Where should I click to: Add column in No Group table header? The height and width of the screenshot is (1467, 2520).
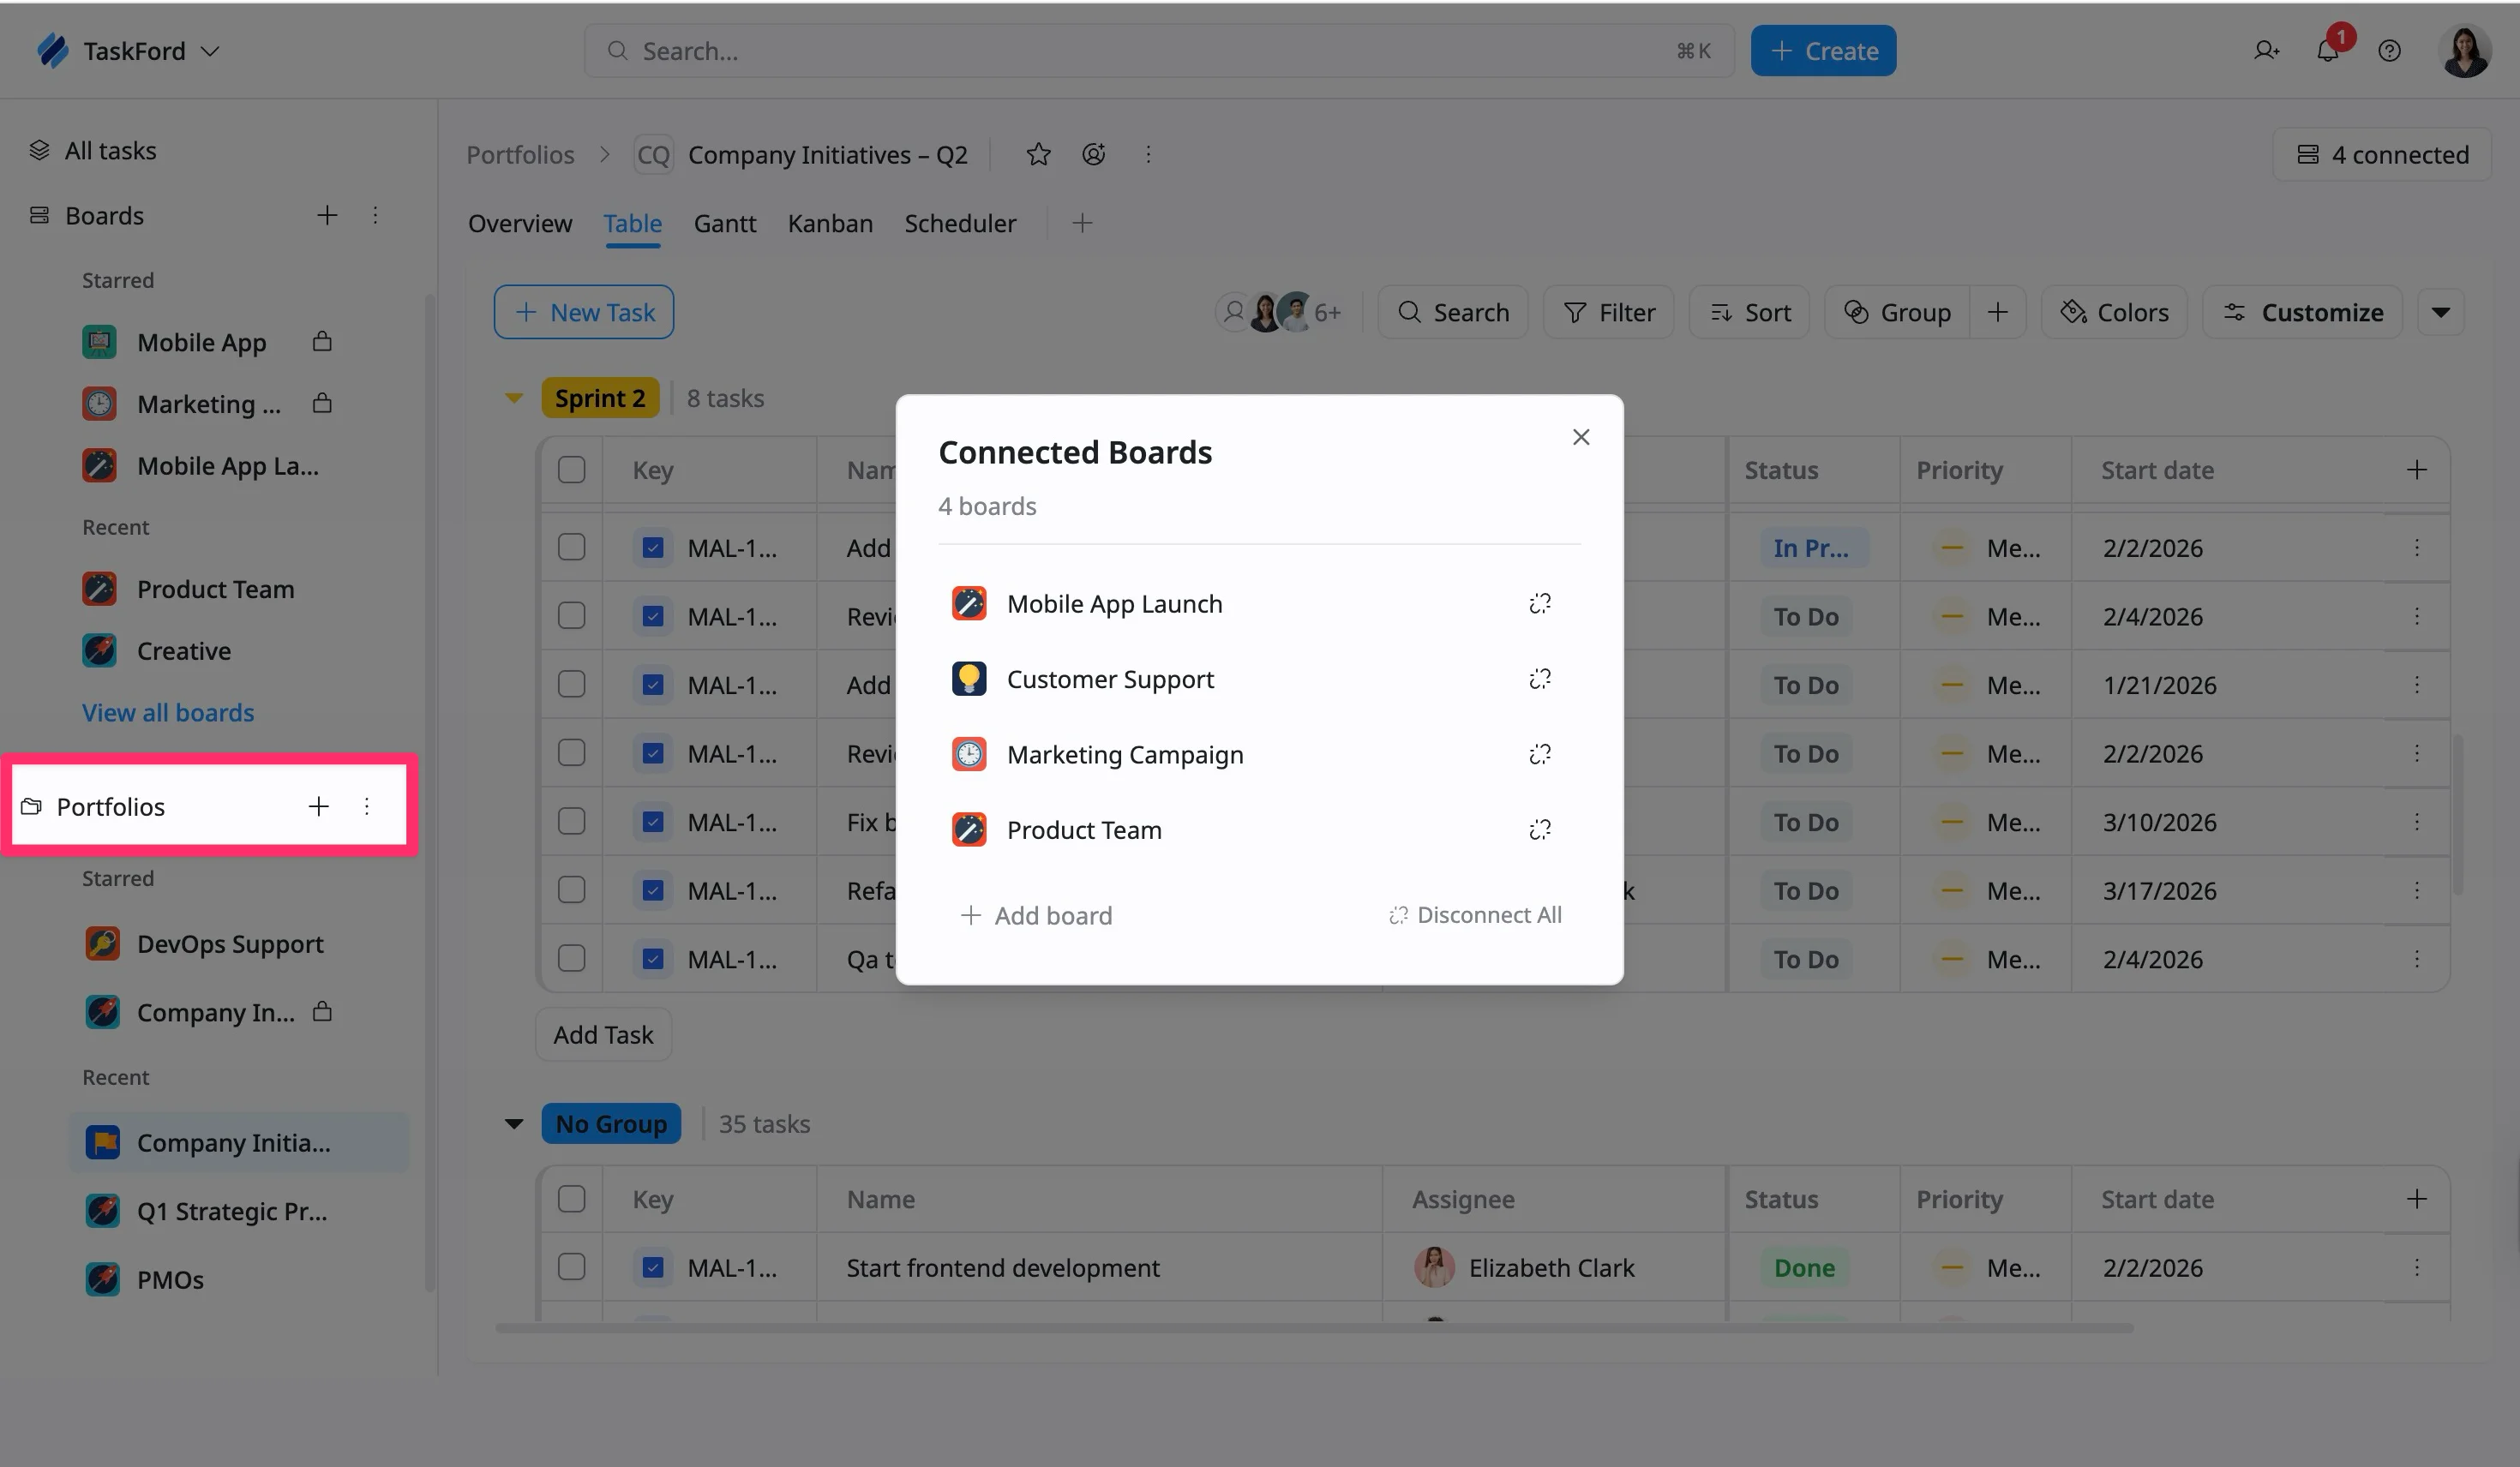[x=2416, y=1199]
